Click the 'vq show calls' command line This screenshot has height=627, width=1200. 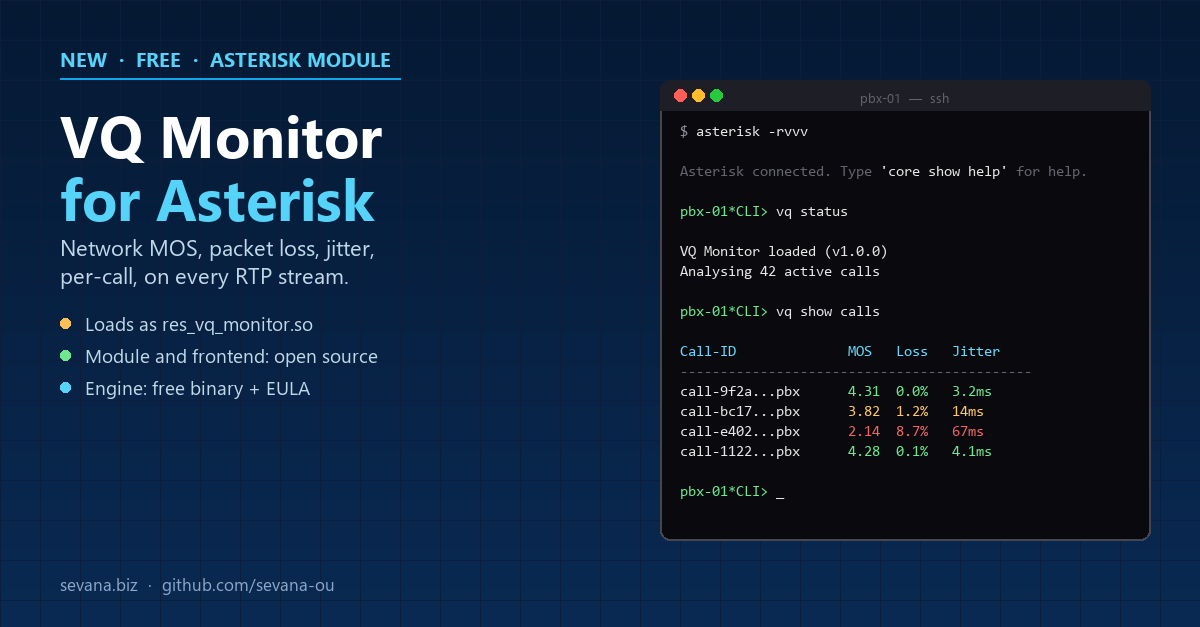tap(780, 311)
